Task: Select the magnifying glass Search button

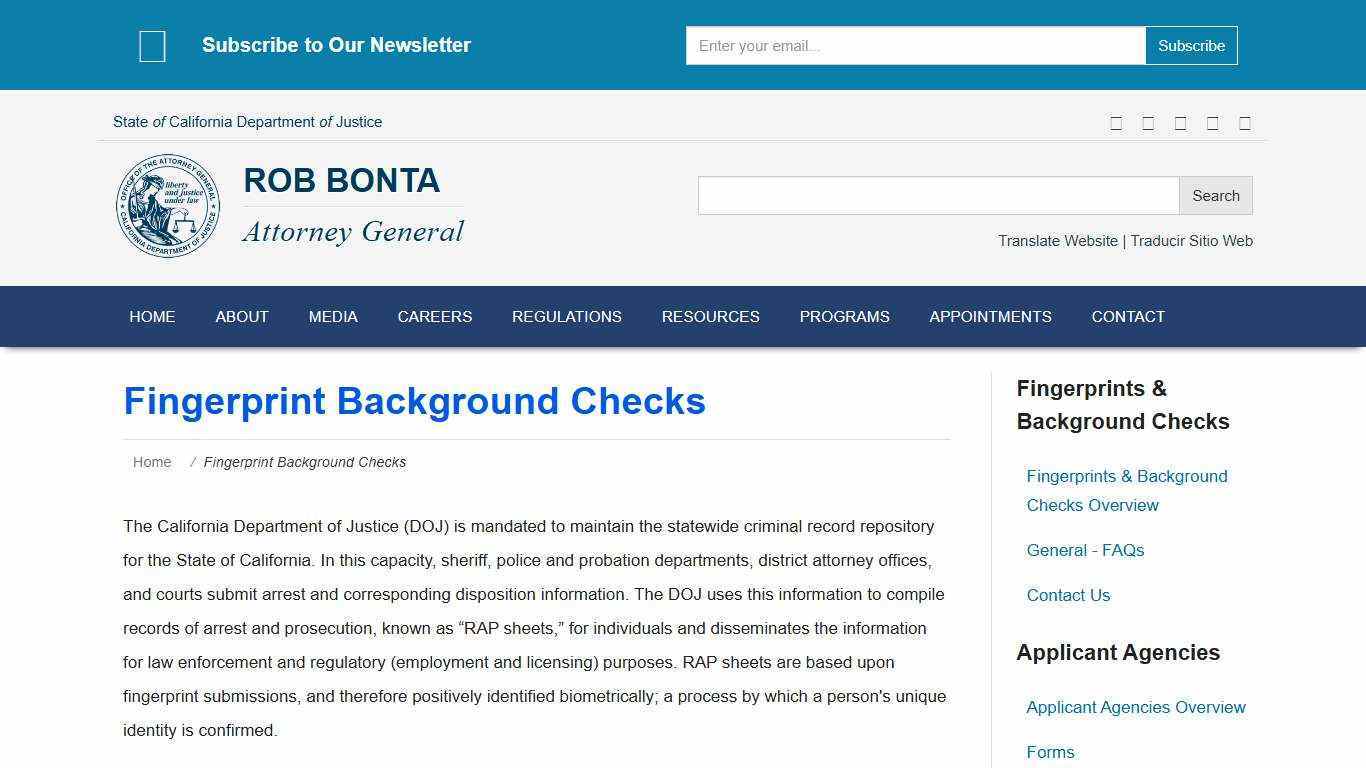Action: point(1215,195)
